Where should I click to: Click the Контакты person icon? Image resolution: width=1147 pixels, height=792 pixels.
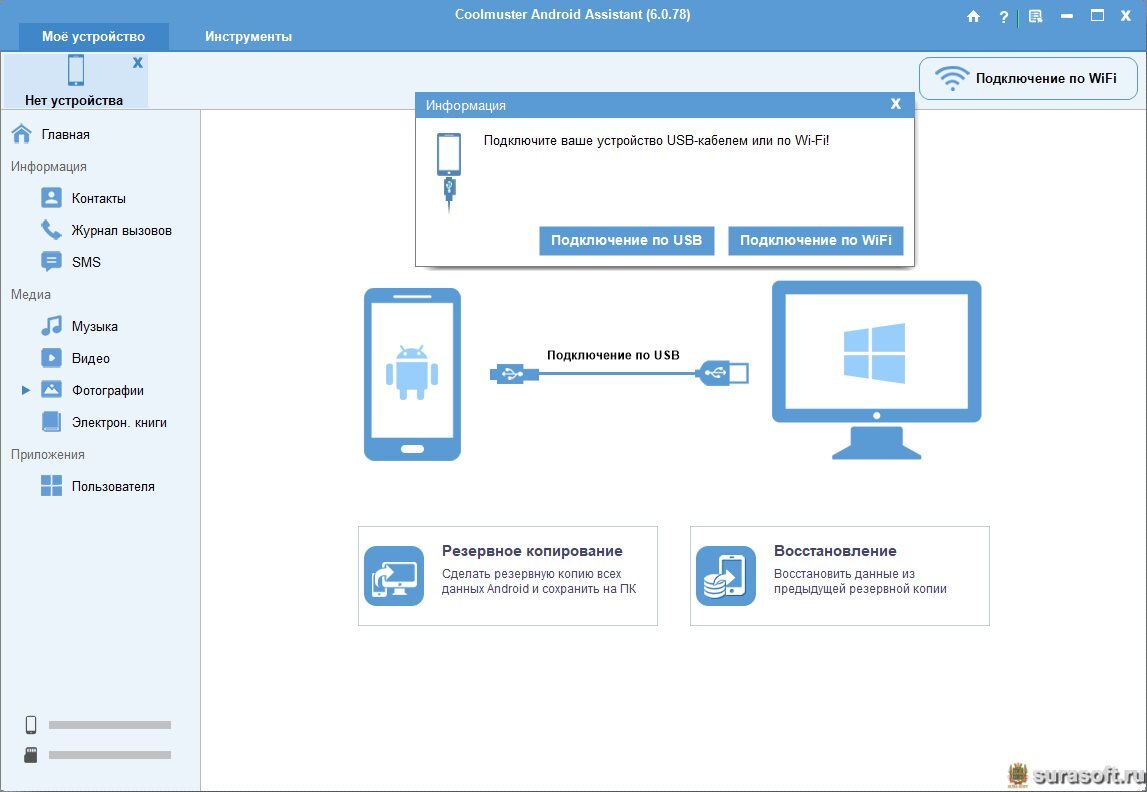(51, 197)
